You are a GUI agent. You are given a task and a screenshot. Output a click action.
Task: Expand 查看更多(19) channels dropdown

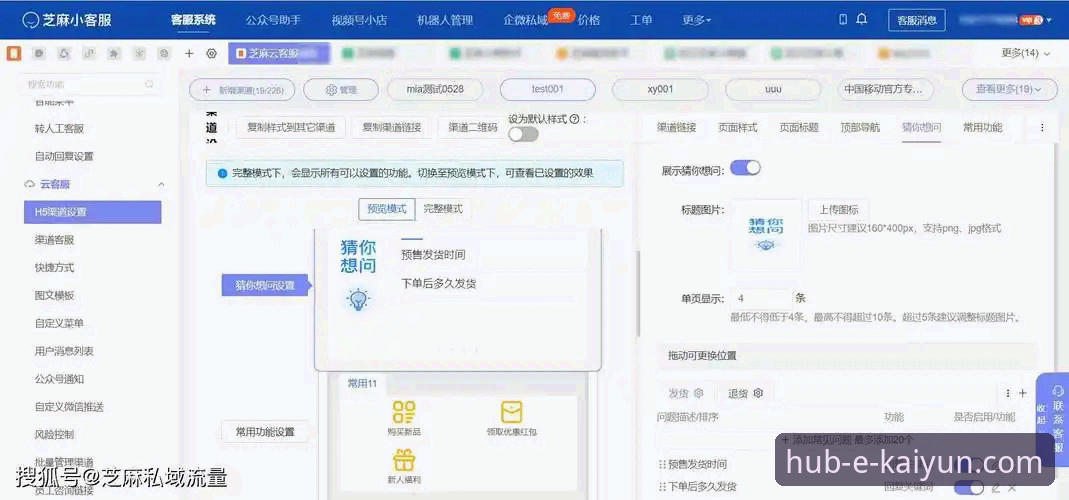pyautogui.click(x=1008, y=89)
